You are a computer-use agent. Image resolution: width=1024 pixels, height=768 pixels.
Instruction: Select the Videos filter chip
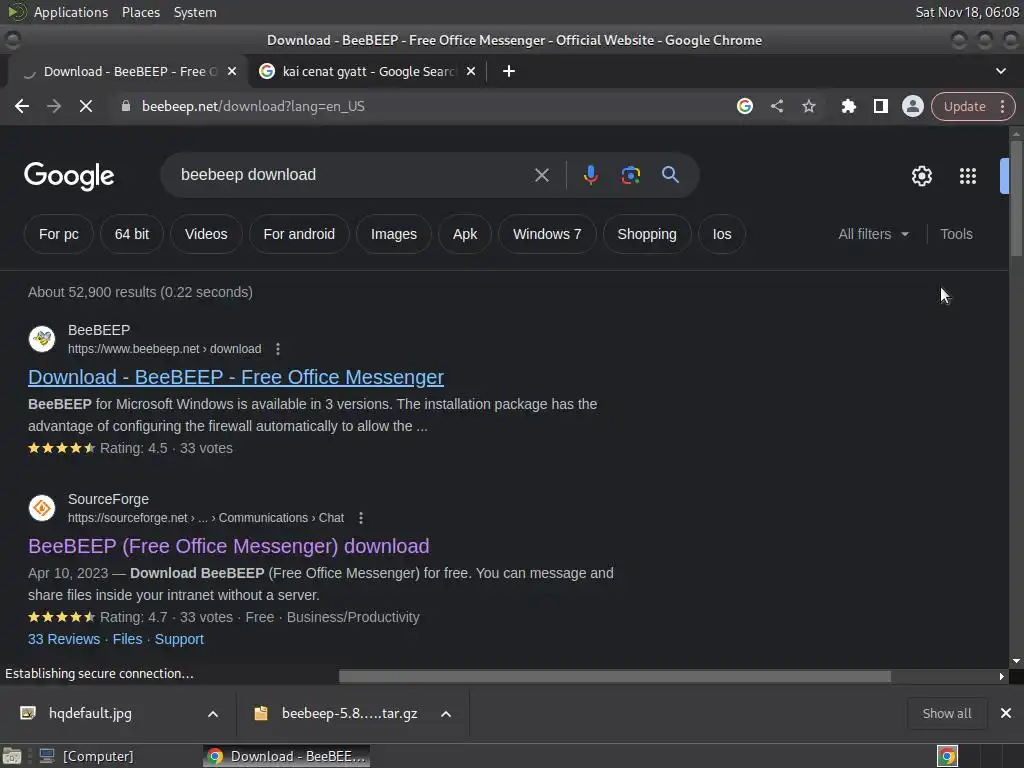(x=206, y=234)
